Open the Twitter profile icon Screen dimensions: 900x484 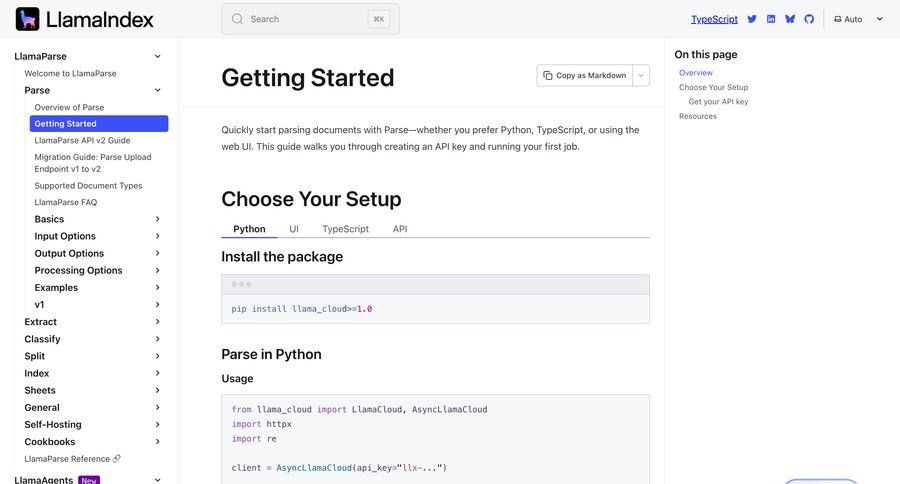click(x=752, y=19)
